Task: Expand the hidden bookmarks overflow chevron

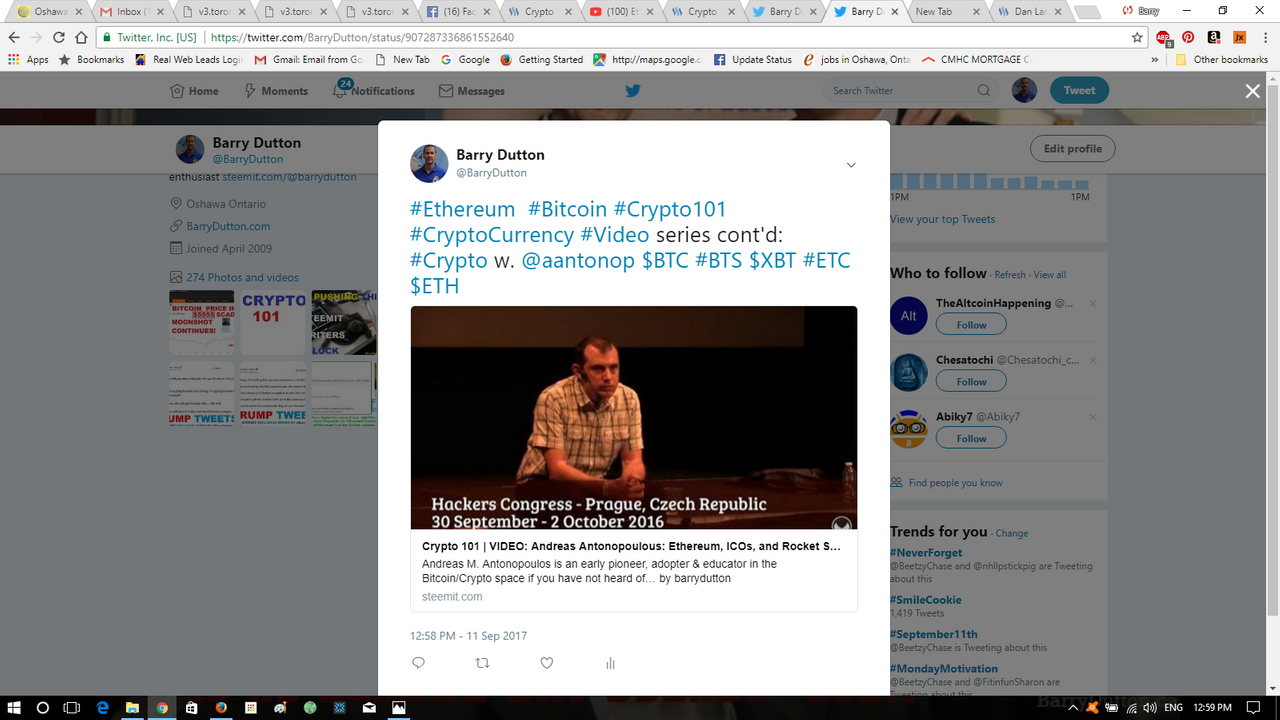Action: point(1156,59)
